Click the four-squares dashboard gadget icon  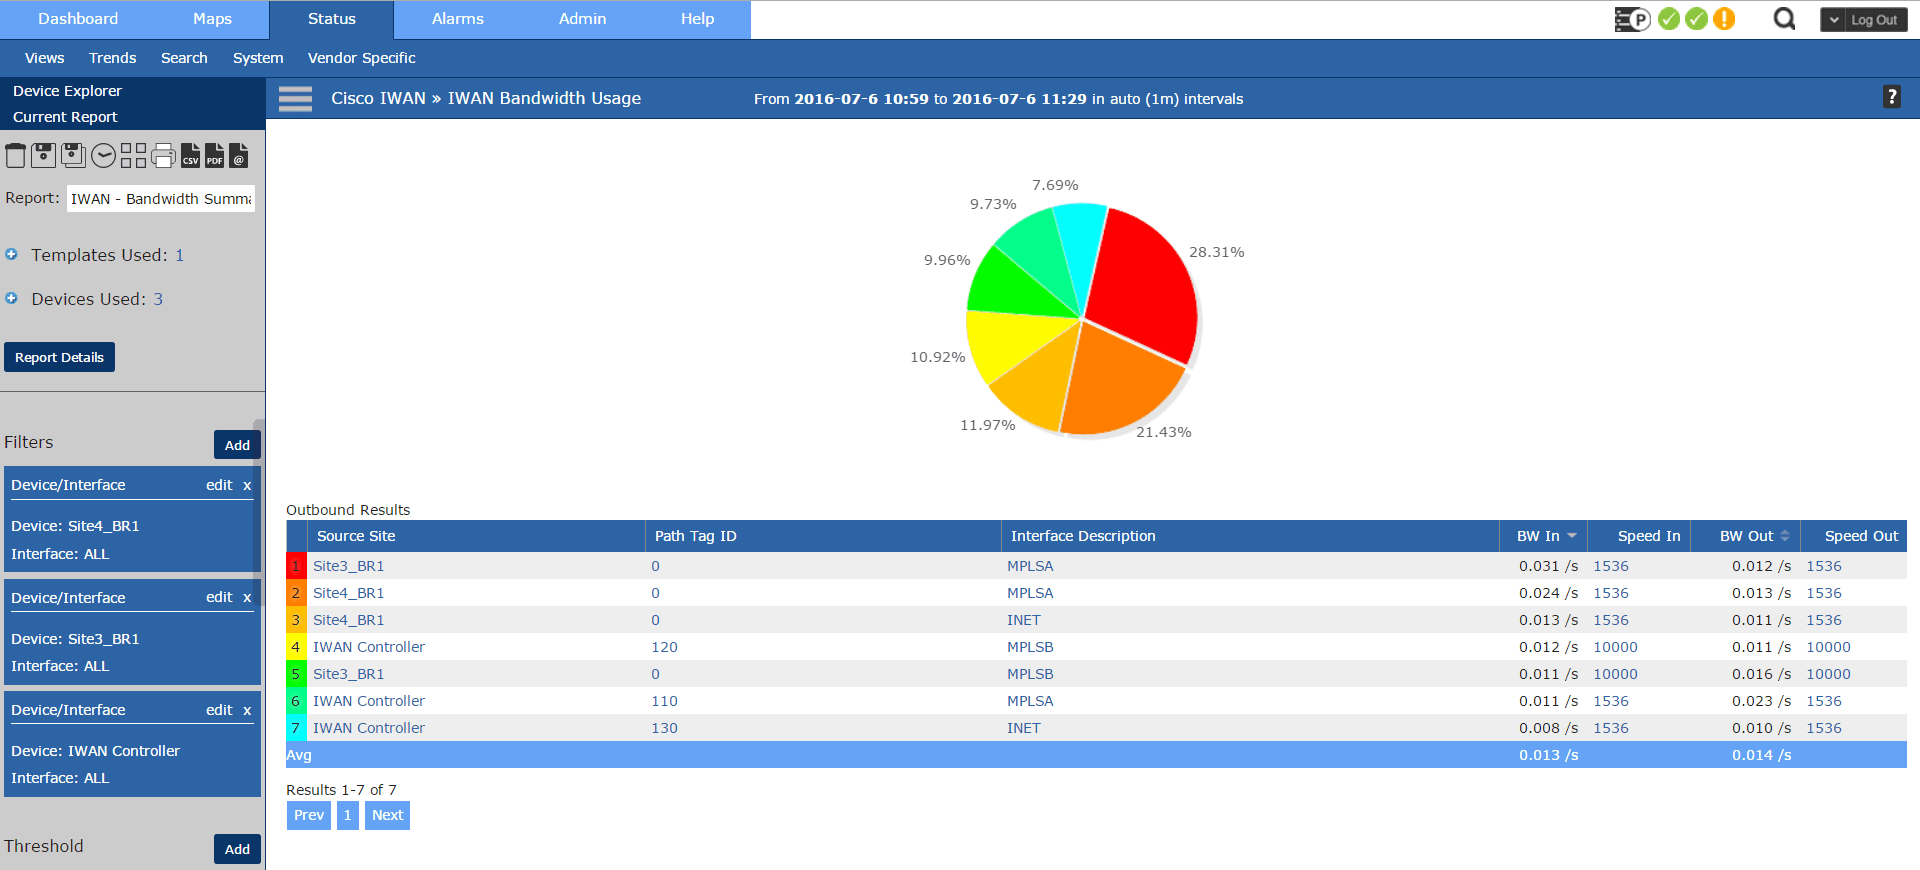pos(133,155)
